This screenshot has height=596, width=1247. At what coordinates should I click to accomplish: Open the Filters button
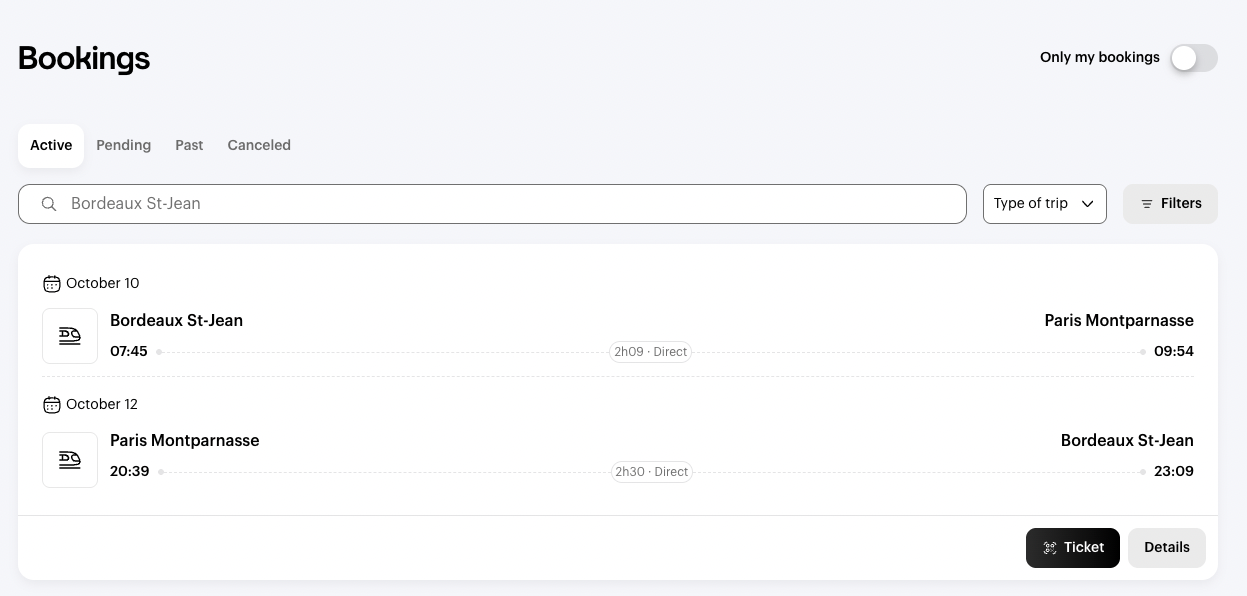[x=1170, y=204]
